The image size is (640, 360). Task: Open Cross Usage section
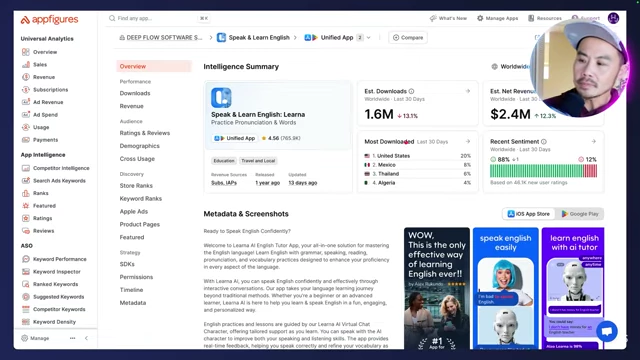pyautogui.click(x=137, y=159)
